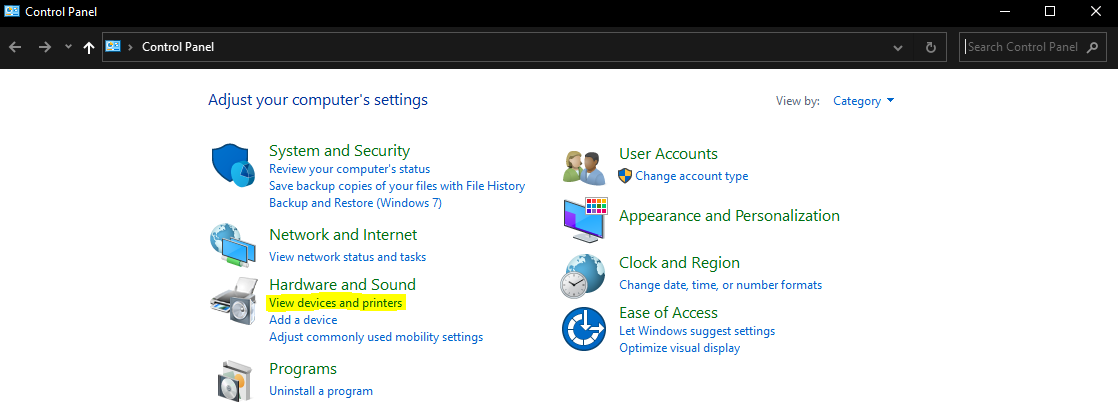The height and width of the screenshot is (413, 1118).
Task: Open the recent locations chevron
Action: 68,47
